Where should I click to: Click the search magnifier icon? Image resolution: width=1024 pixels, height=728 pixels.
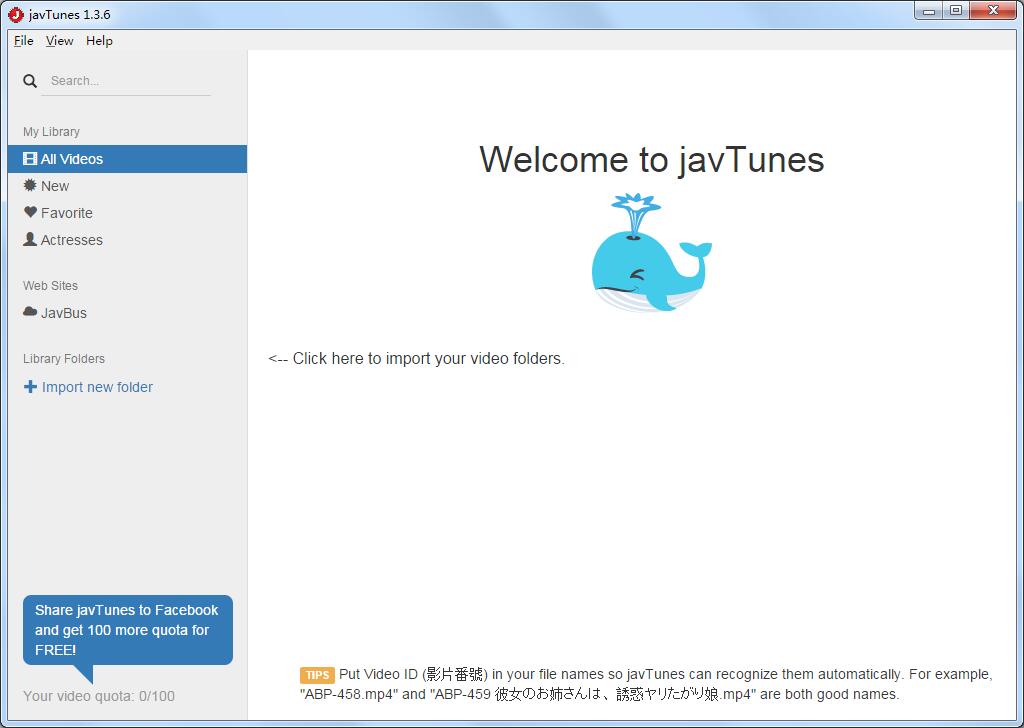point(30,81)
